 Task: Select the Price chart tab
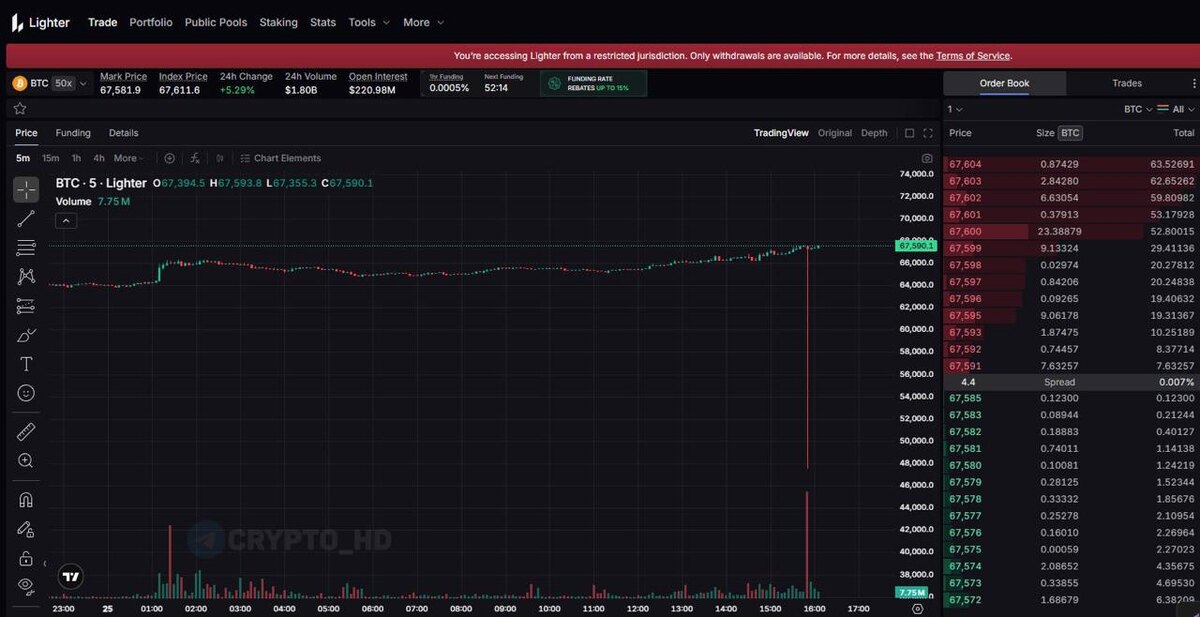[x=26, y=133]
